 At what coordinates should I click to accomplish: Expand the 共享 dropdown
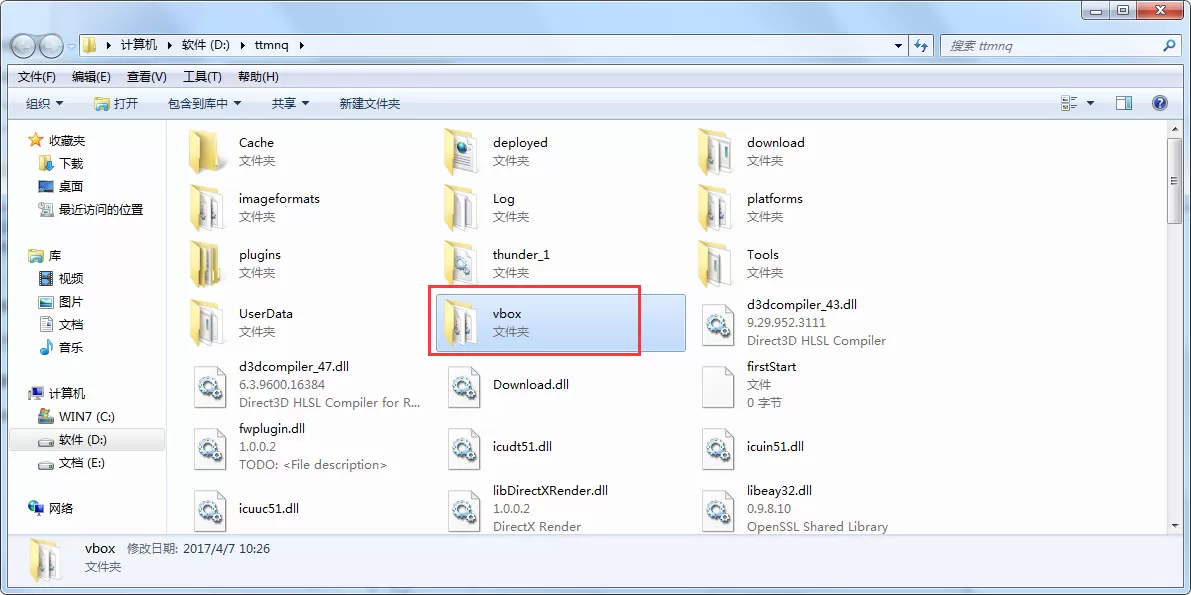pos(291,103)
